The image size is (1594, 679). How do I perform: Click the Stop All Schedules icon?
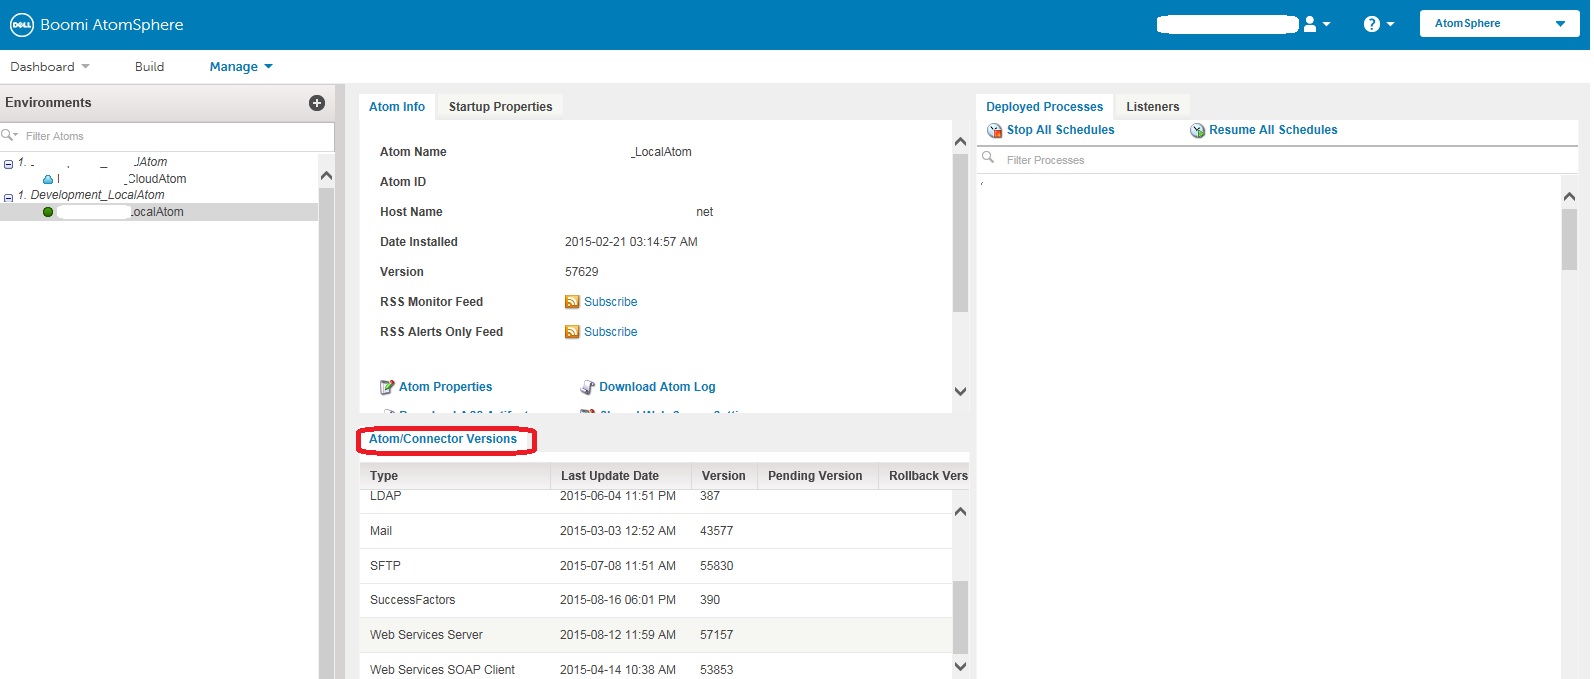click(994, 130)
